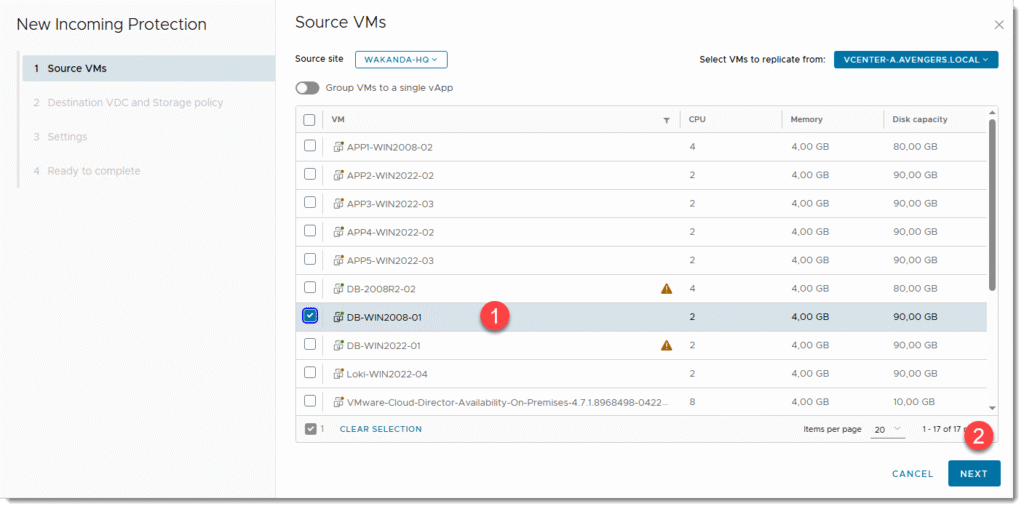Image resolution: width=1024 pixels, height=509 pixels.
Task: Click the VM icon beside DB-WIN2008-01
Action: 338,317
